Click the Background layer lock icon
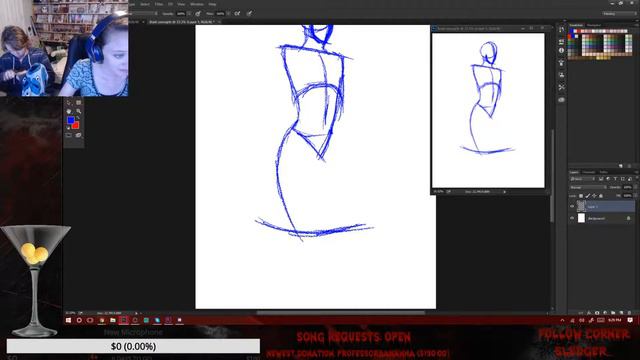Viewport: 640px width, 360px height. (x=628, y=218)
